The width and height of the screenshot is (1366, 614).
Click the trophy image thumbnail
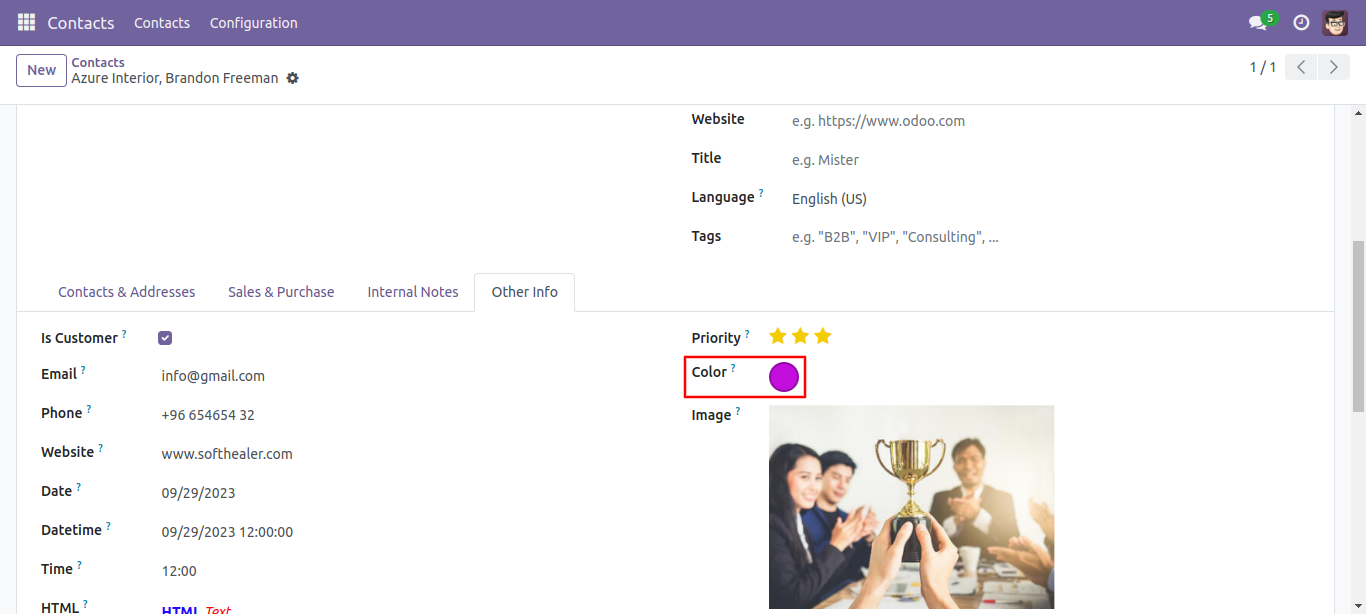coord(911,507)
